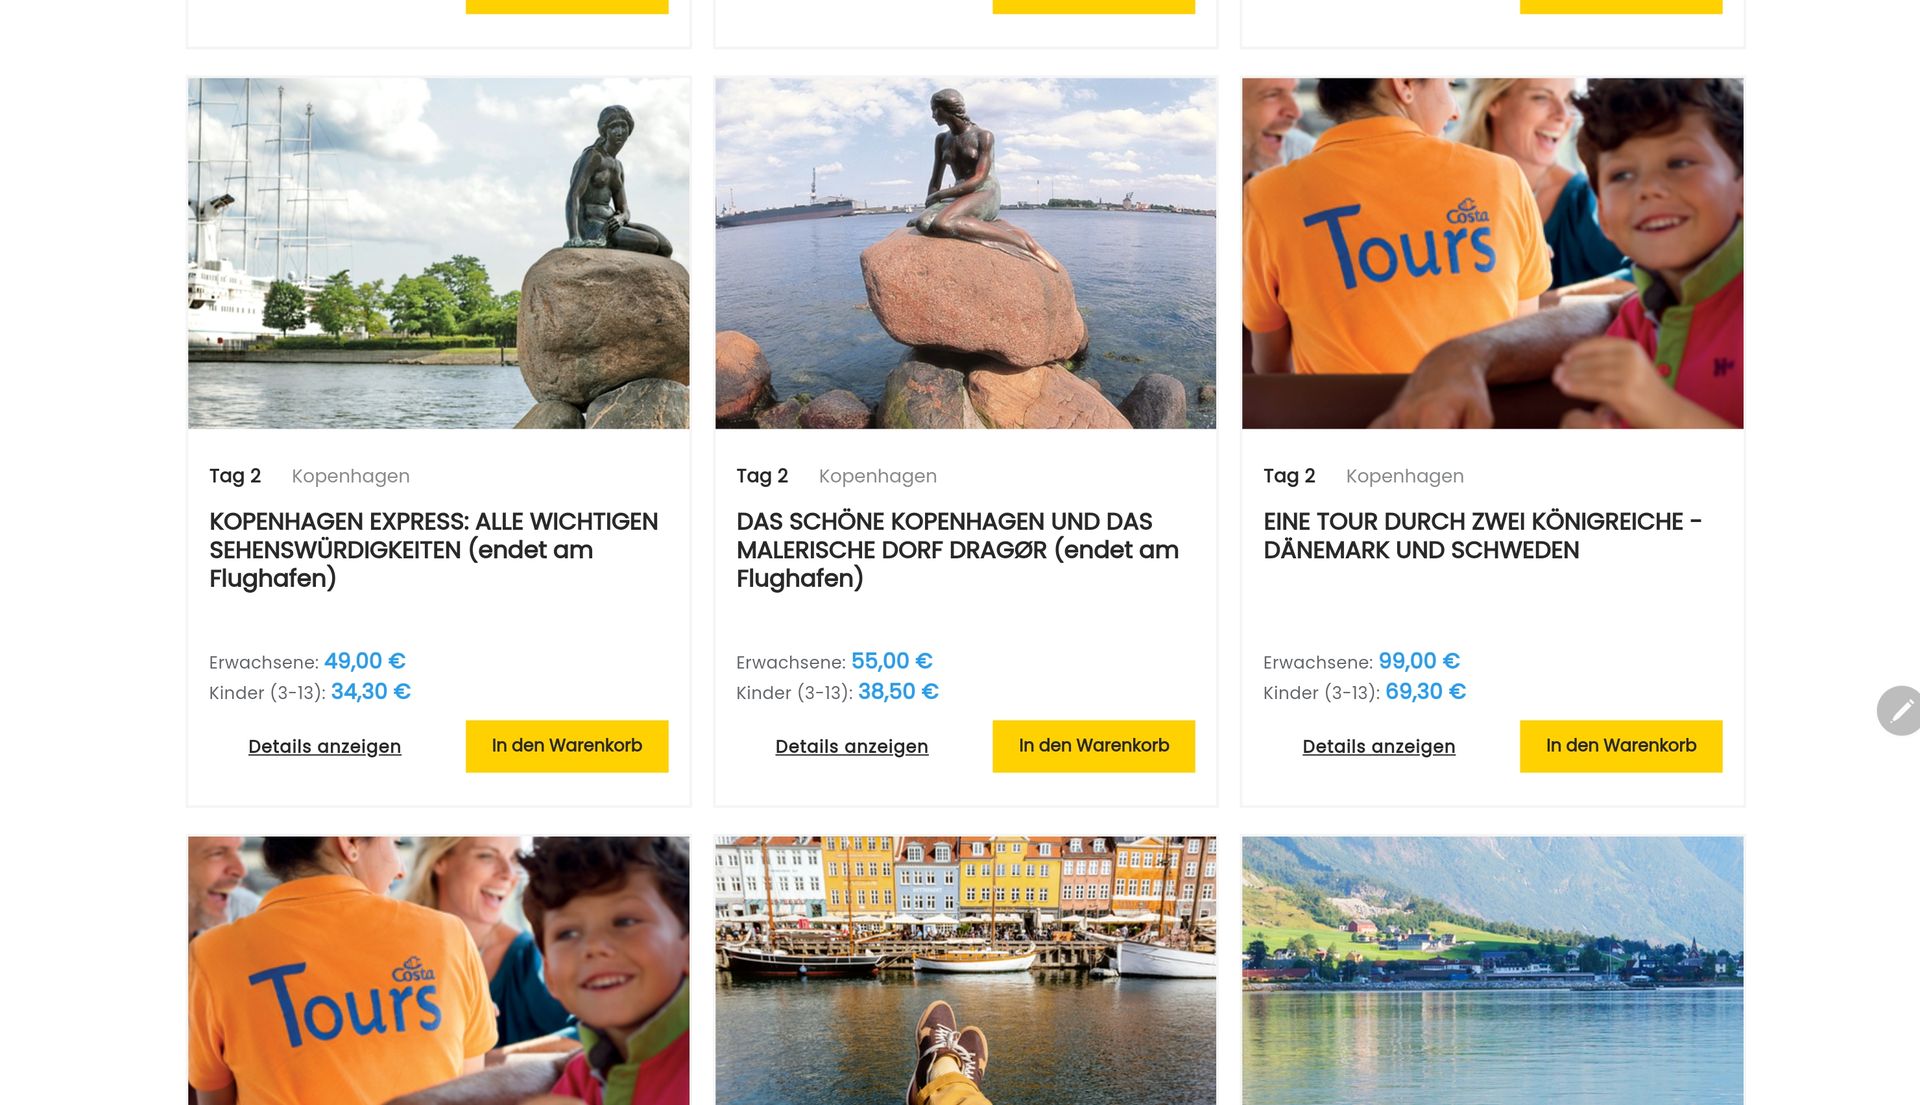Click the Eine Tour durch zwei Königreiche title
The image size is (1920, 1105).
1482,536
